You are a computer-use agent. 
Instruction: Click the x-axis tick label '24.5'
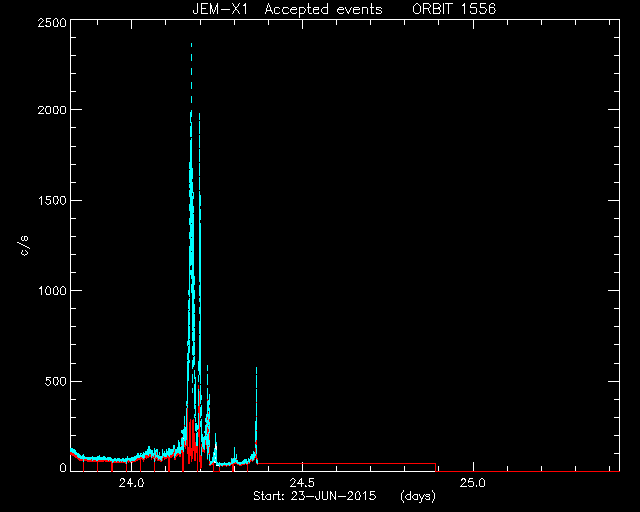(302, 483)
